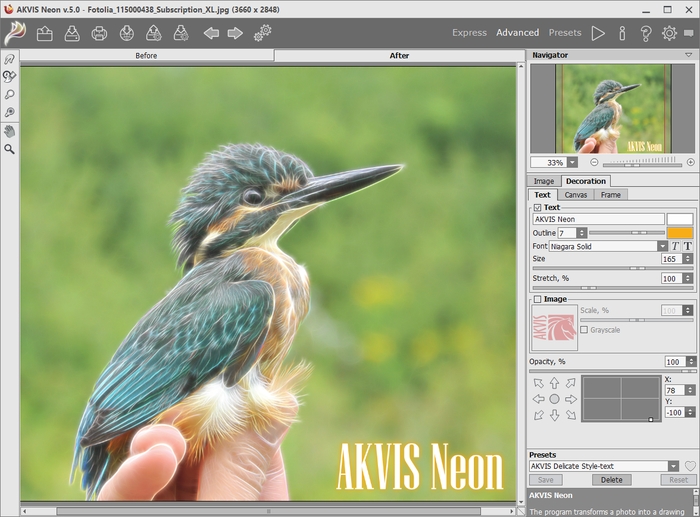The width and height of the screenshot is (700, 517).
Task: Move text to top-left arrow
Action: point(539,383)
